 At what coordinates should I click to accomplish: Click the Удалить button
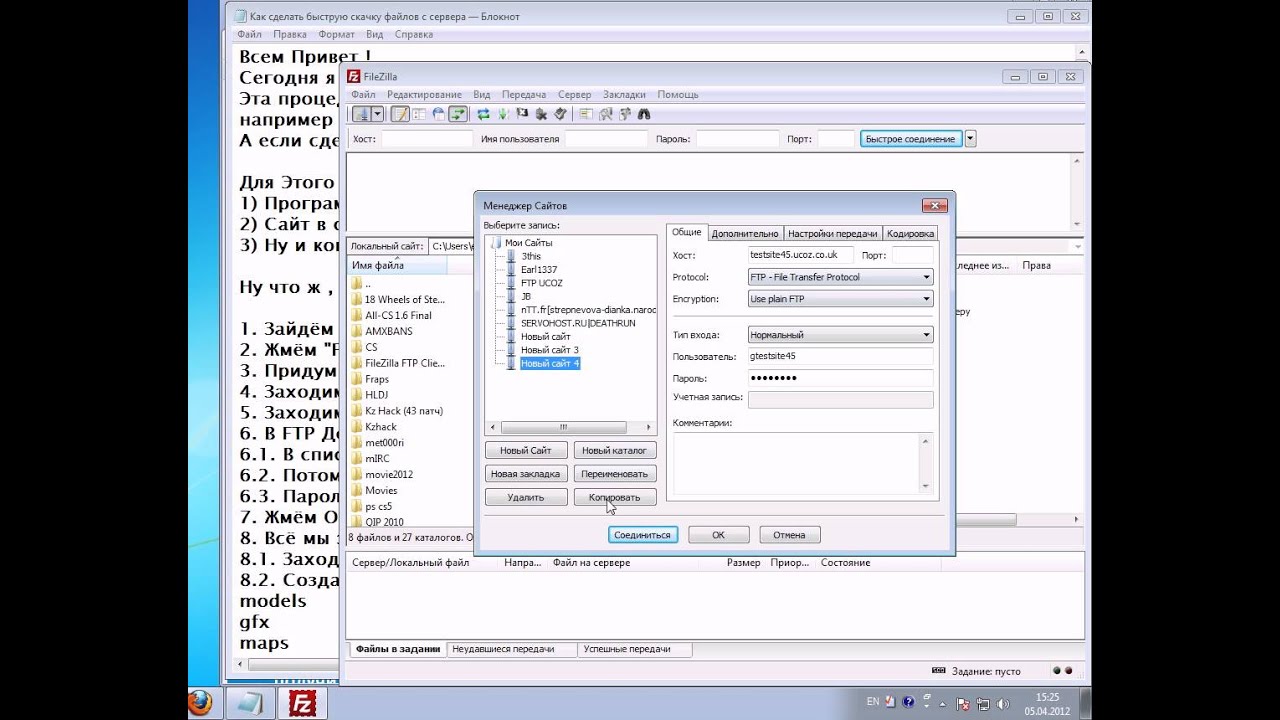[526, 497]
